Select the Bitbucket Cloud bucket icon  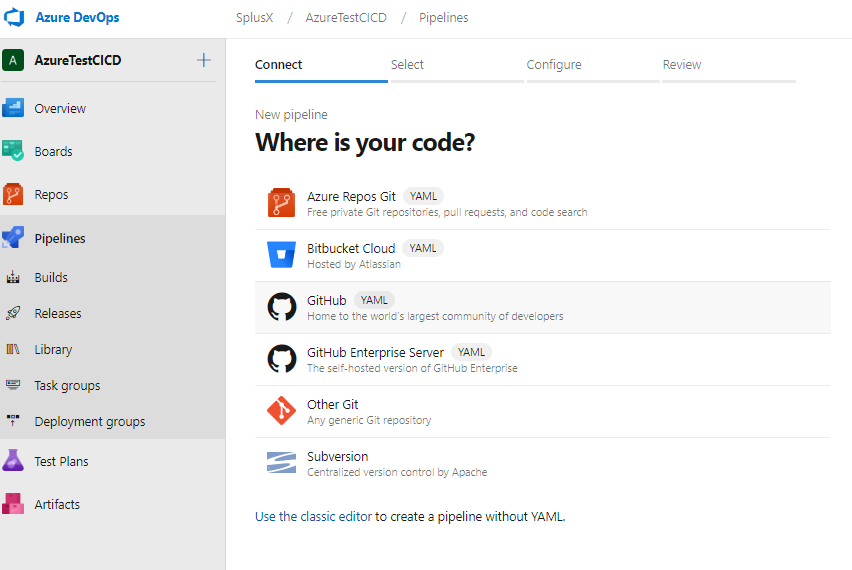(281, 255)
